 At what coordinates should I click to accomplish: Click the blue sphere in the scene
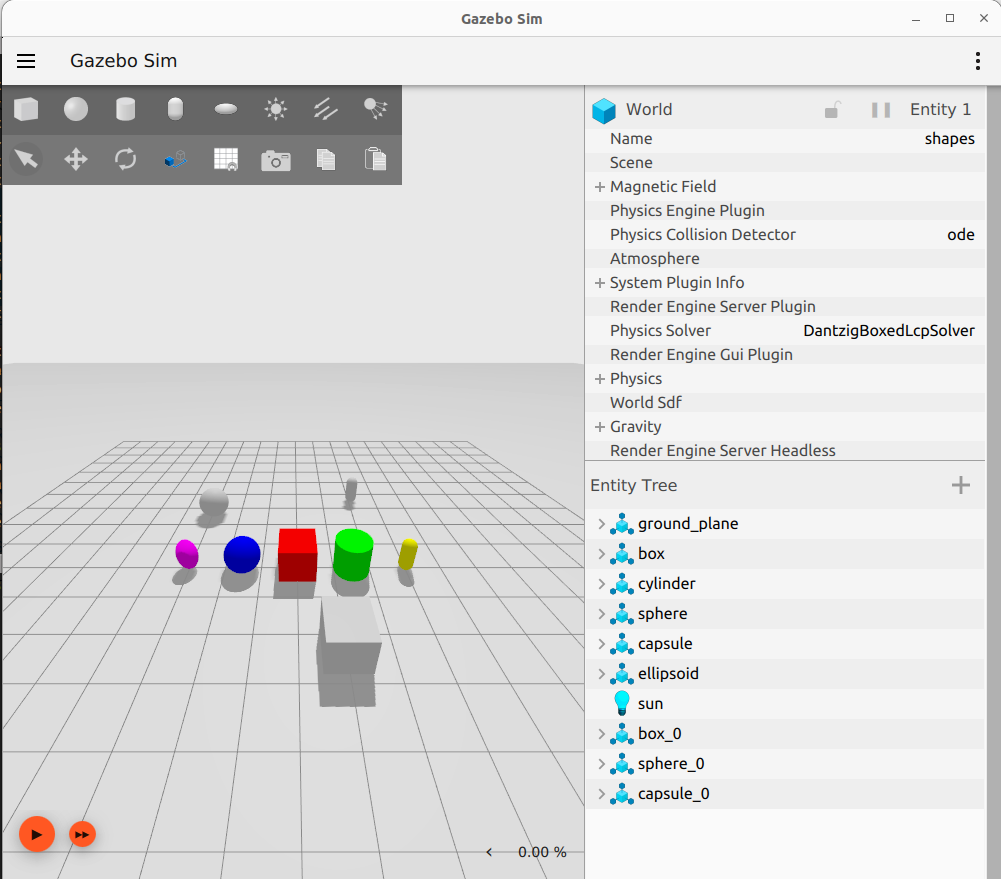[242, 554]
